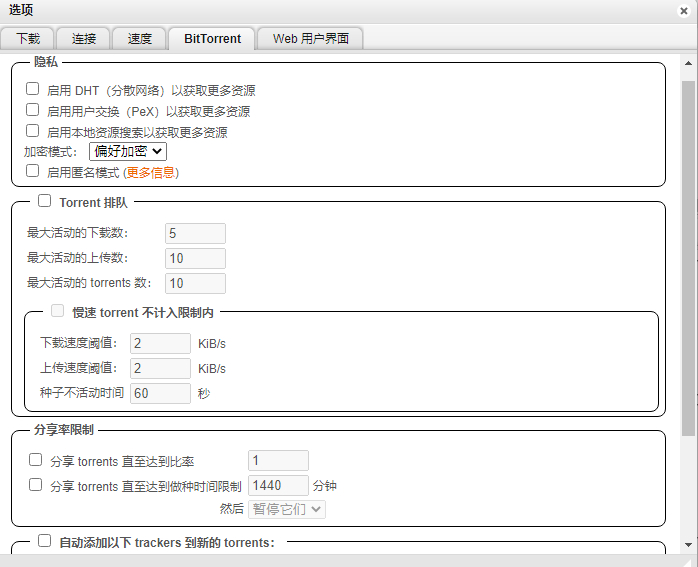Open the 加密模式 dropdown

point(128,151)
